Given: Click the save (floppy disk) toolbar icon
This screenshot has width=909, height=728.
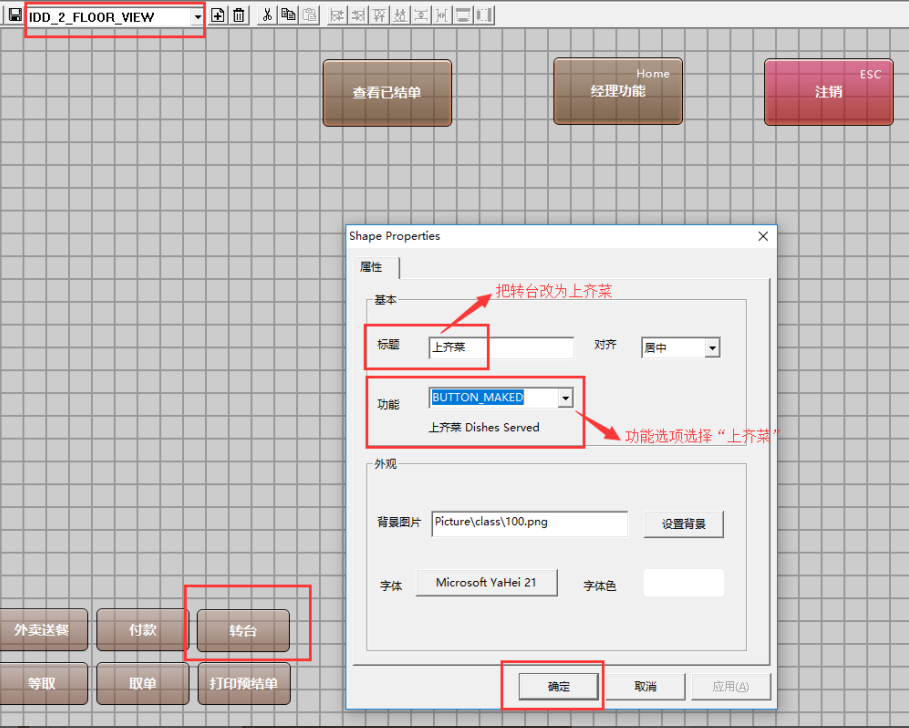Looking at the screenshot, I should point(14,15).
